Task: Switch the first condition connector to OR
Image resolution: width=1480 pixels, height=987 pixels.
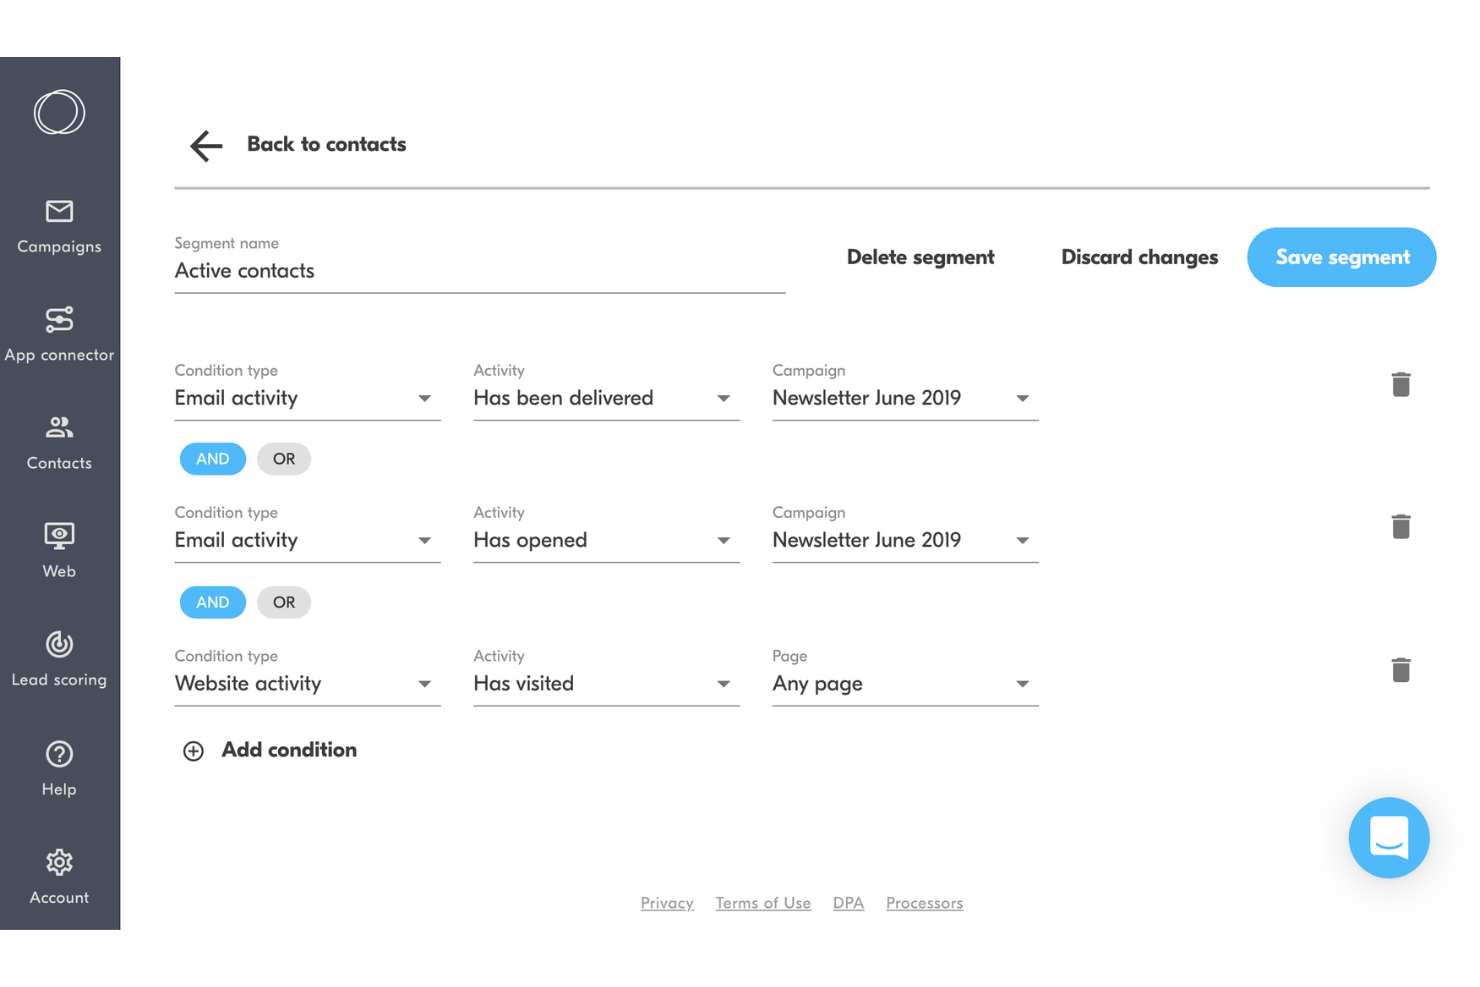Action: point(284,458)
